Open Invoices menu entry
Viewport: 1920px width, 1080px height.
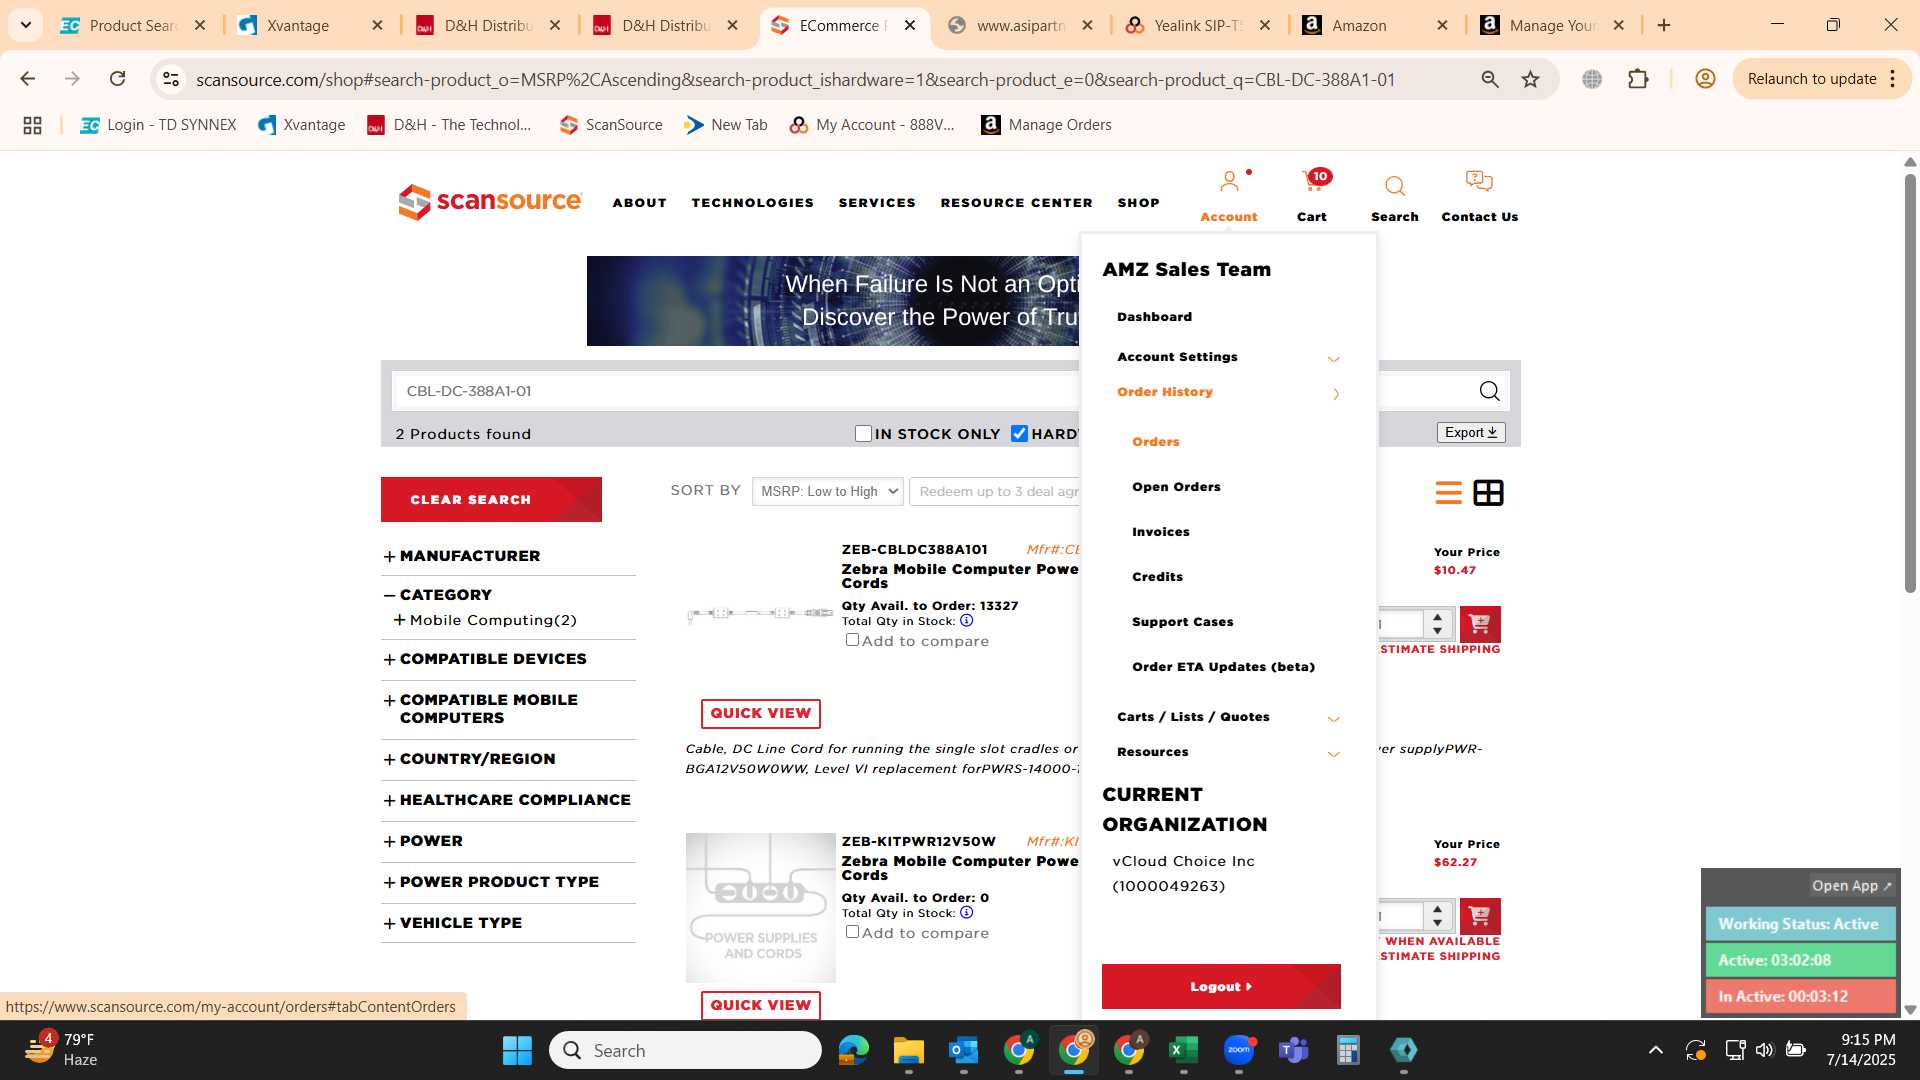pos(1160,532)
